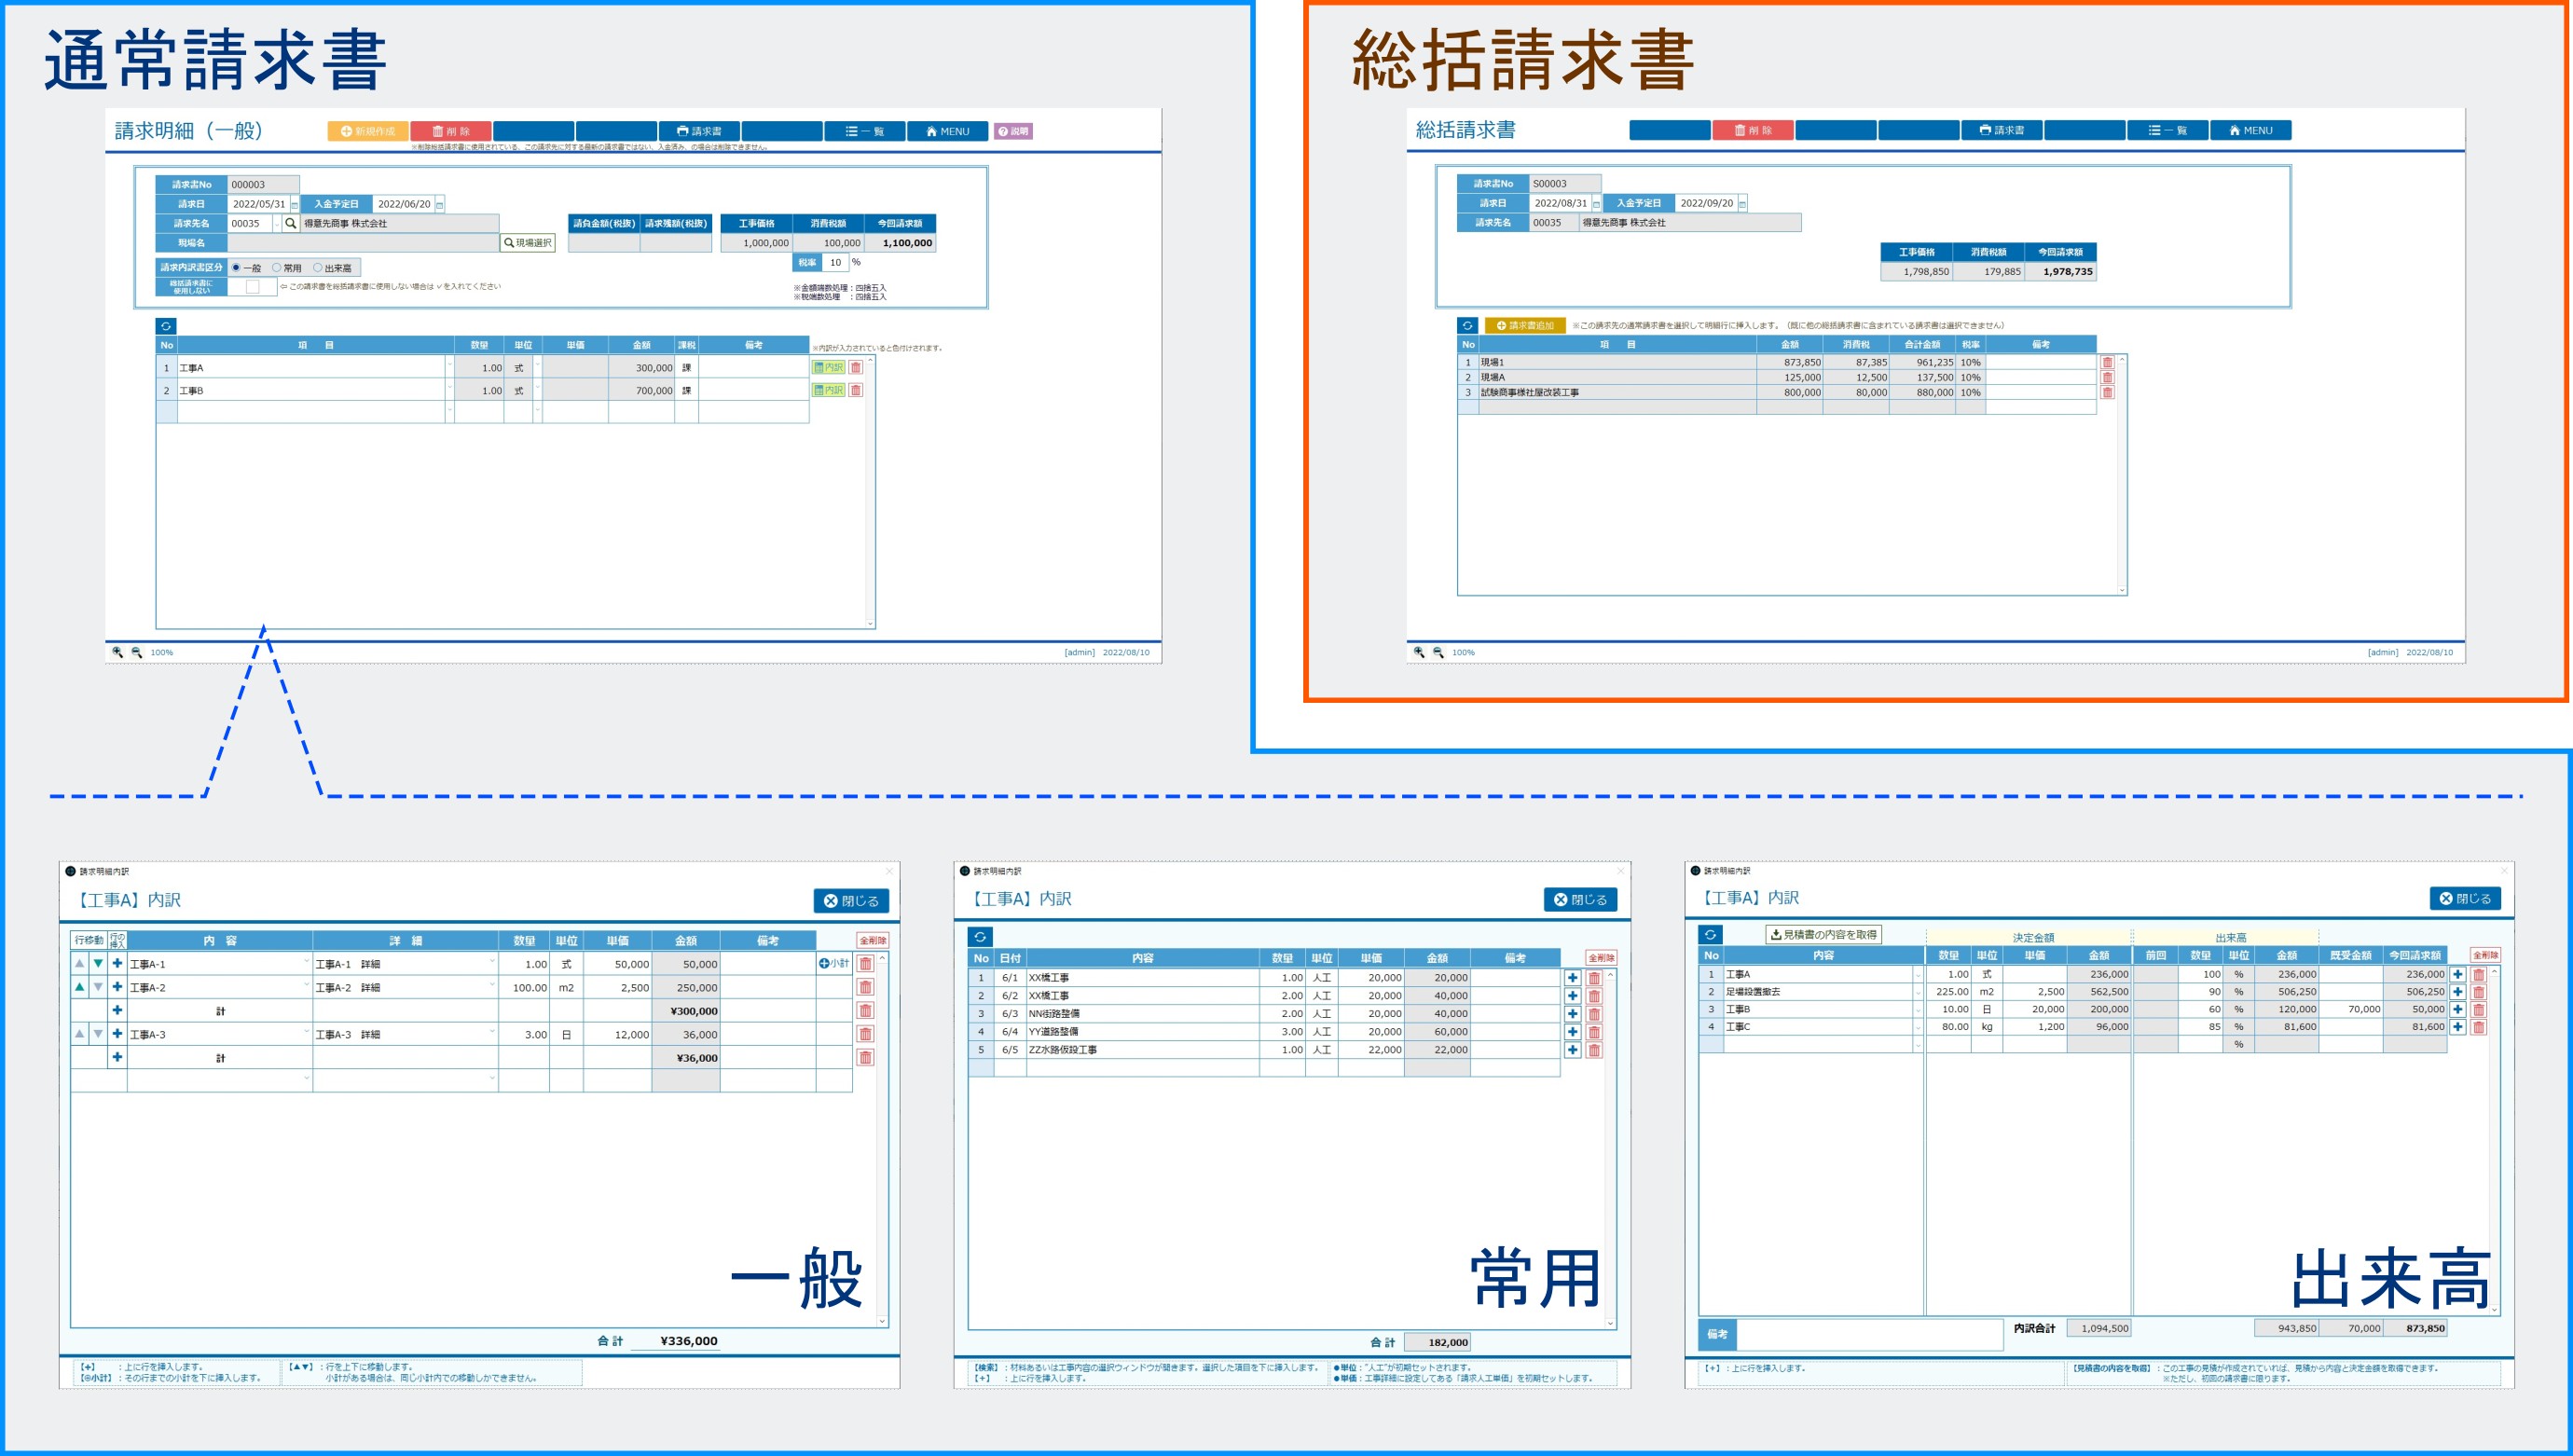2573x1456 pixels.
Task: Open 内訳 for 工事A row
Action: pos(828,367)
